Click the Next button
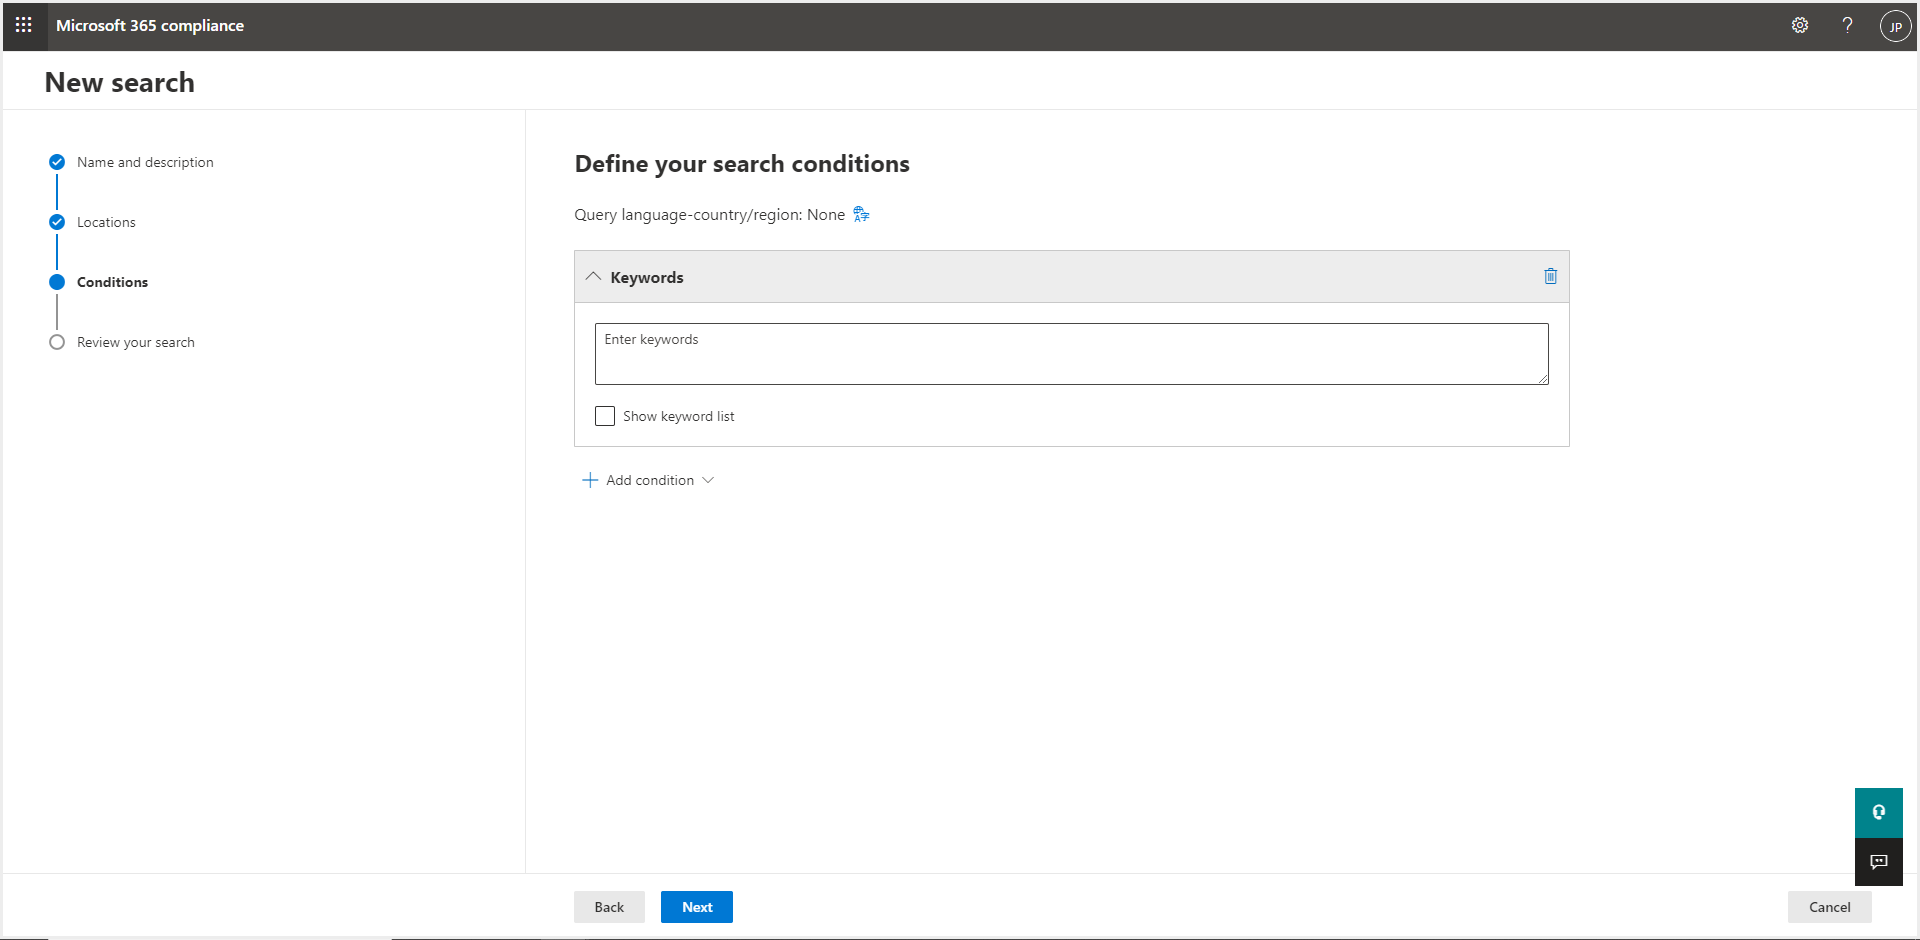Viewport: 1920px width, 940px height. tap(696, 907)
